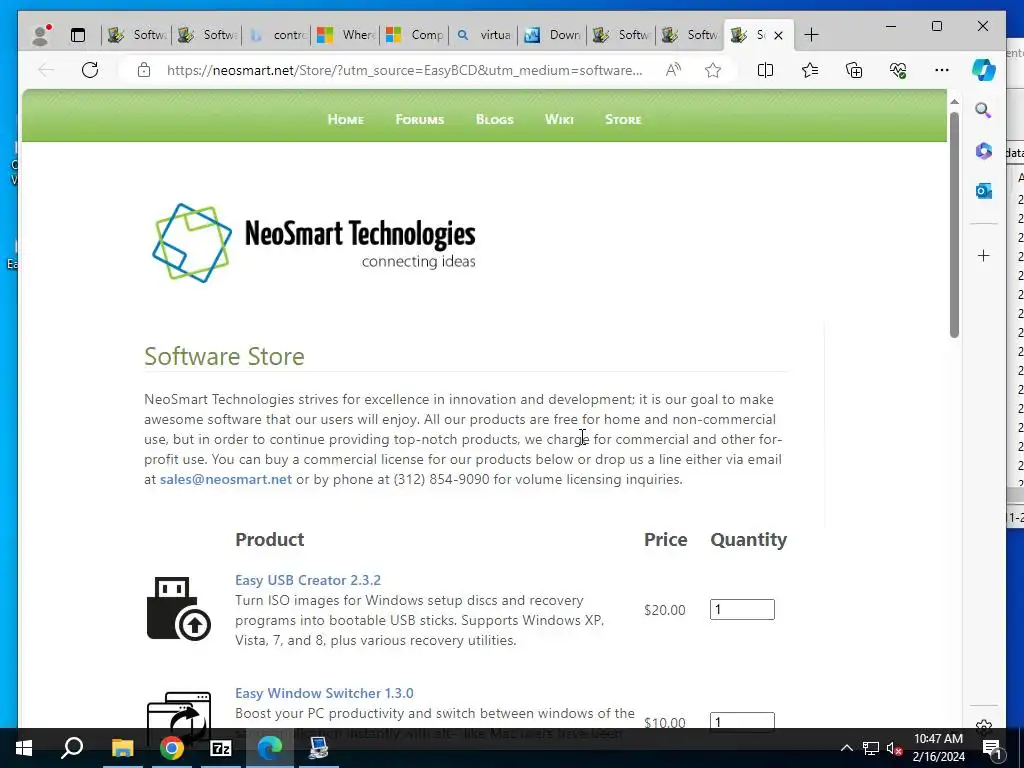The height and width of the screenshot is (768, 1024).
Task: Open 7-Zip from taskbar
Action: [221, 748]
